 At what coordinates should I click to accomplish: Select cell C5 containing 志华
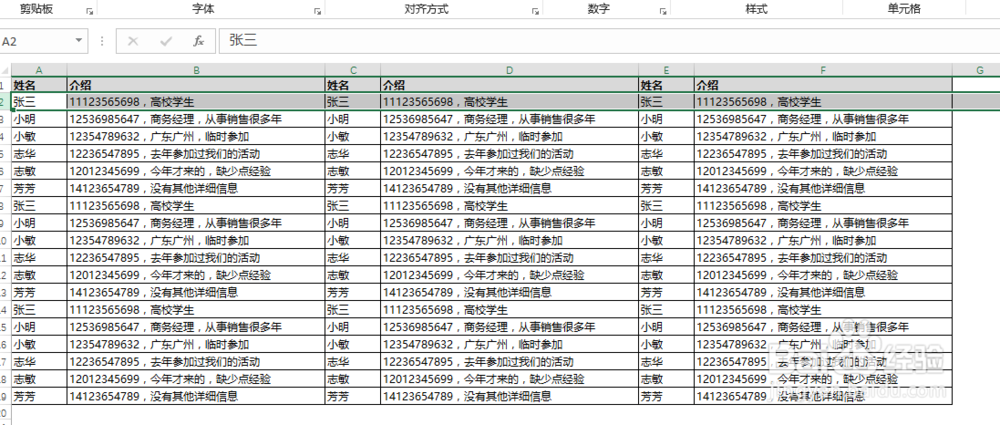353,154
